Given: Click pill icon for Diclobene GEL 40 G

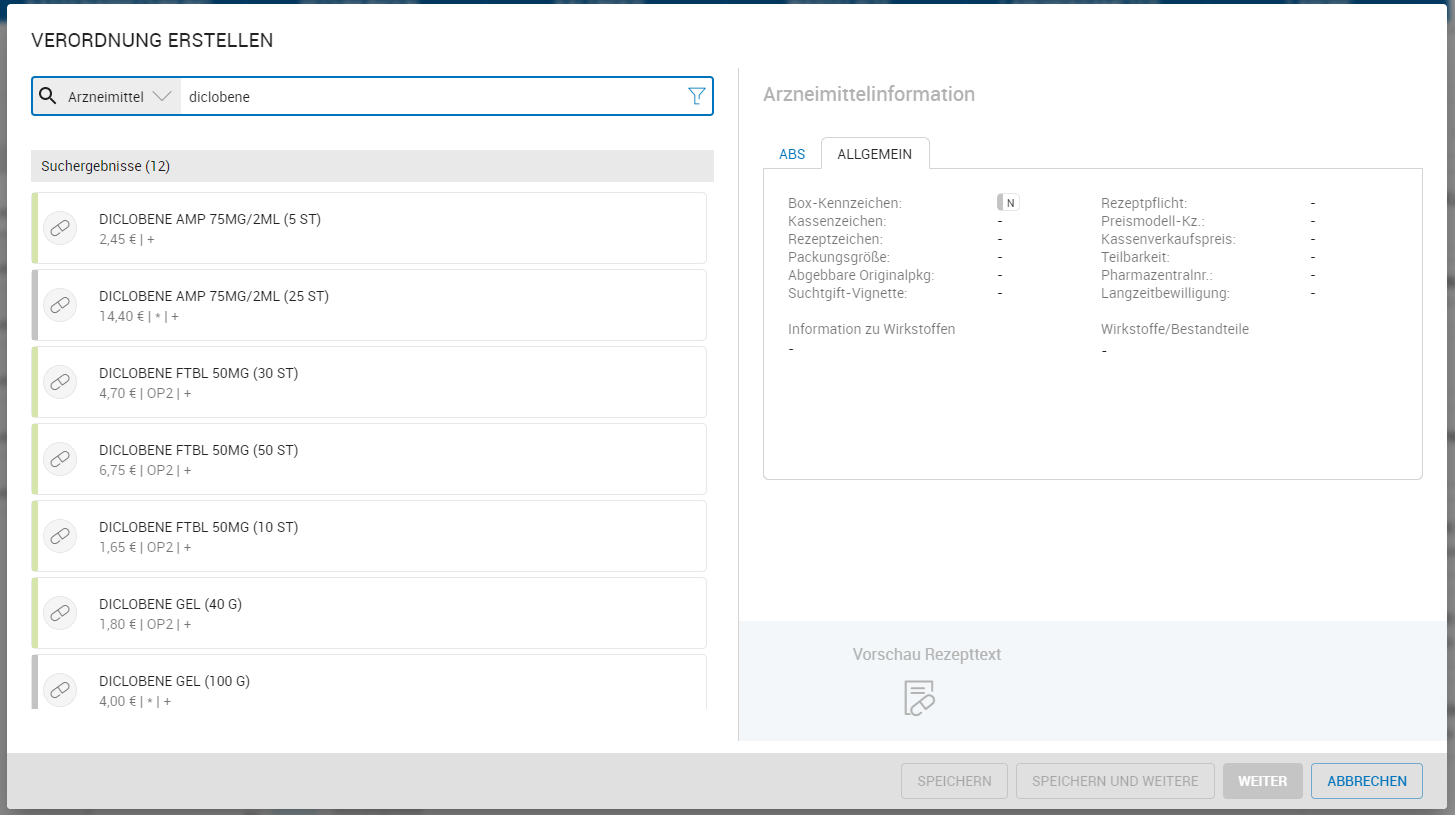Looking at the screenshot, I should (60, 613).
